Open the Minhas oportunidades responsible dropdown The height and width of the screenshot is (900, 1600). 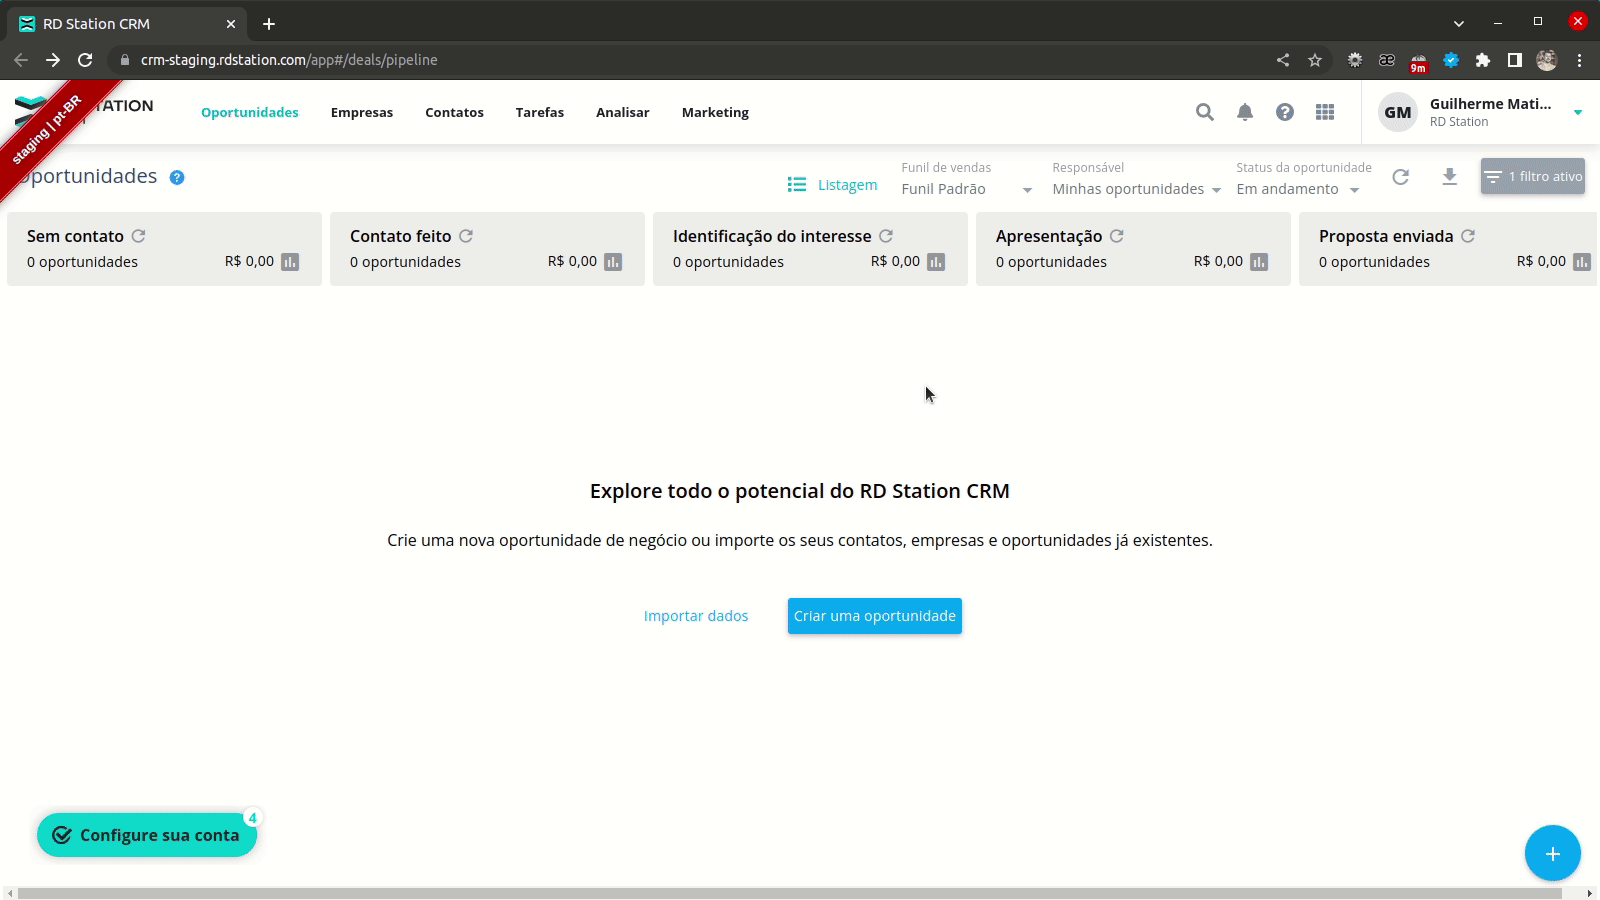point(1136,189)
